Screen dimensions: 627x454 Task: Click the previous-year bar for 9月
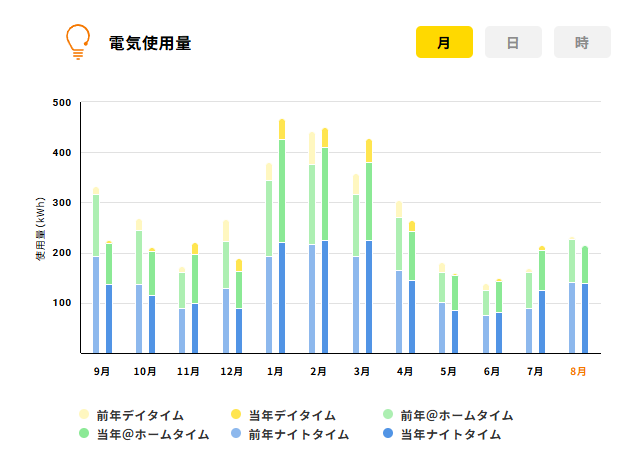(96, 270)
